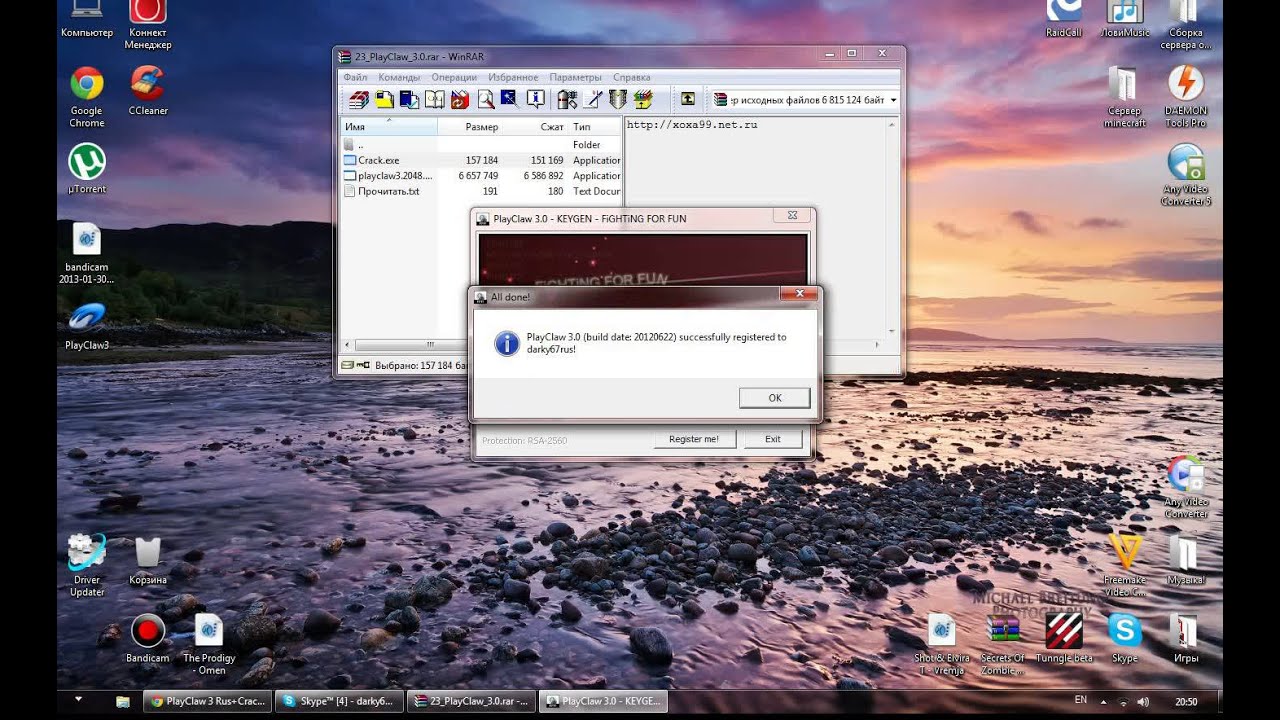
Task: Show hidden tray icons arrow
Action: tap(1104, 702)
